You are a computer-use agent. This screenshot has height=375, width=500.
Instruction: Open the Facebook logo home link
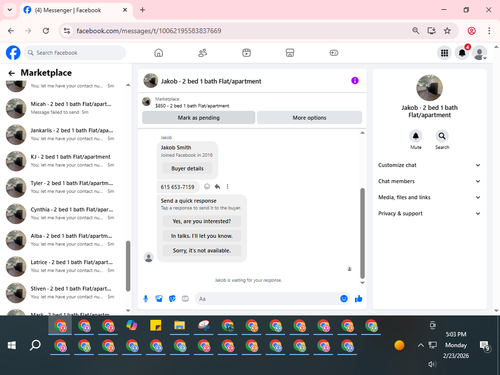coord(13,53)
